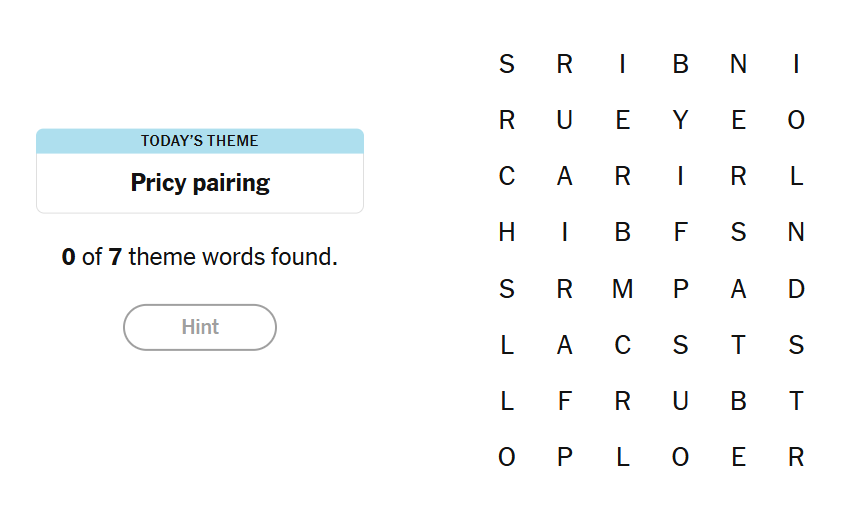Choose the P in the bottom row
866x528 pixels.
[x=565, y=457]
